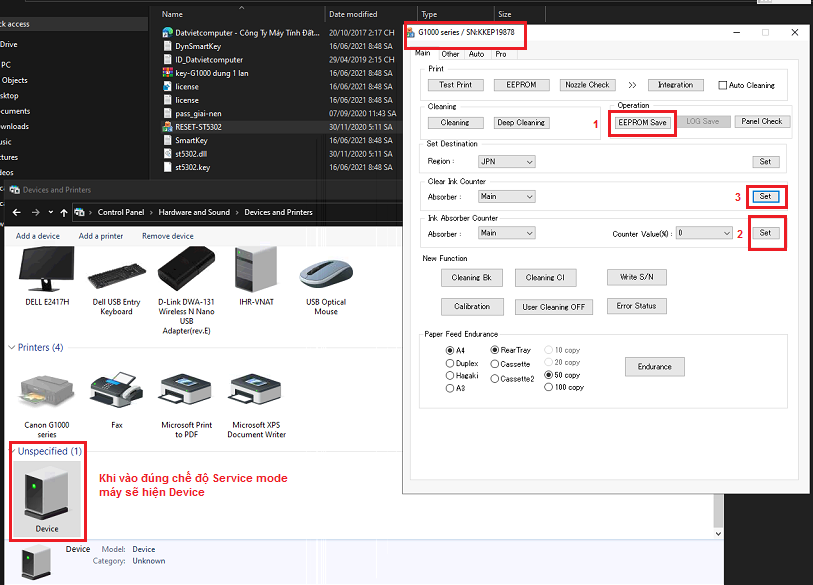This screenshot has width=813, height=585.
Task: Open the Ink Absorber Counter Absorber dropdown
Action: 507,233
